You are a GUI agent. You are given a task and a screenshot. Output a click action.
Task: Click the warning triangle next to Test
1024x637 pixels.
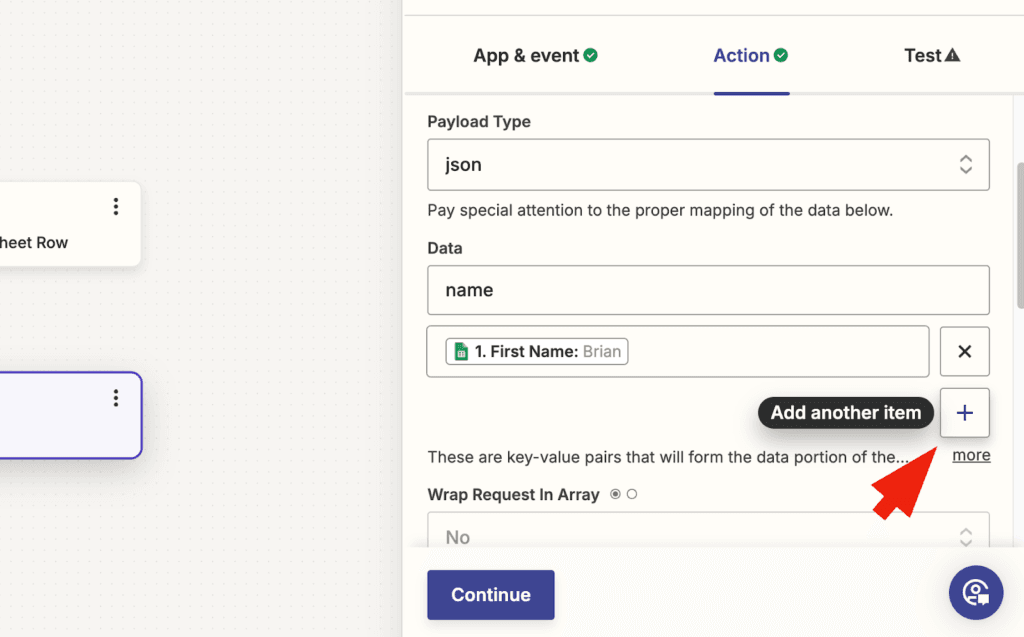click(x=952, y=55)
